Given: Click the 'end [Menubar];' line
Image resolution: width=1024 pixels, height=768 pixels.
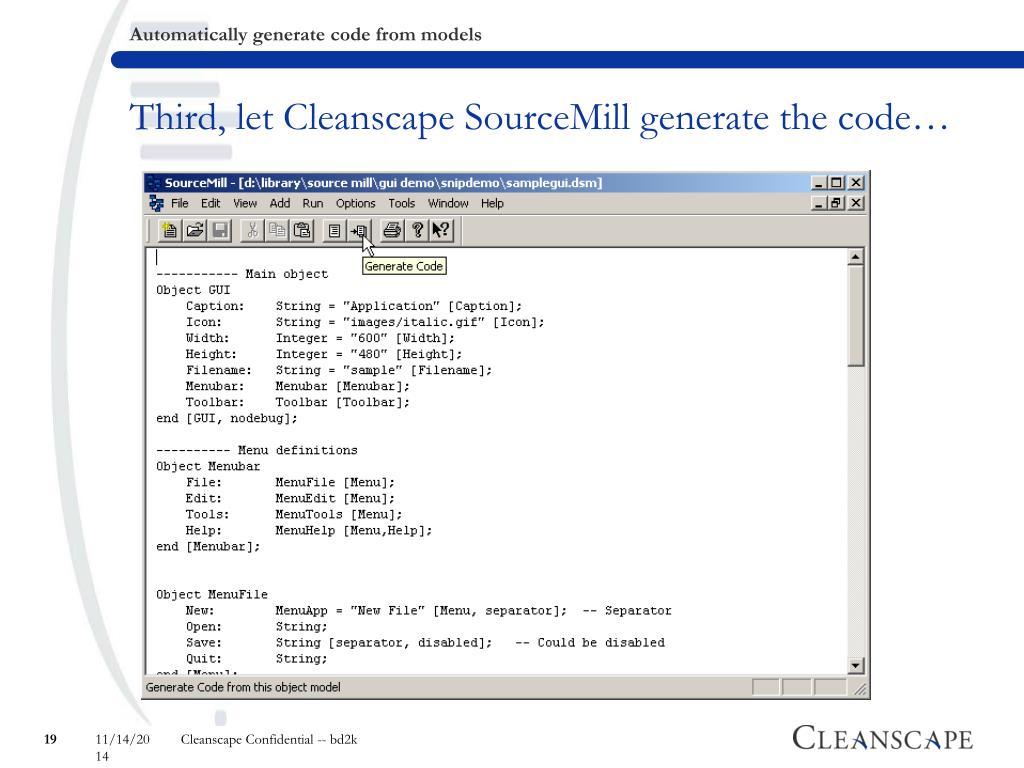Looking at the screenshot, I should point(208,547).
